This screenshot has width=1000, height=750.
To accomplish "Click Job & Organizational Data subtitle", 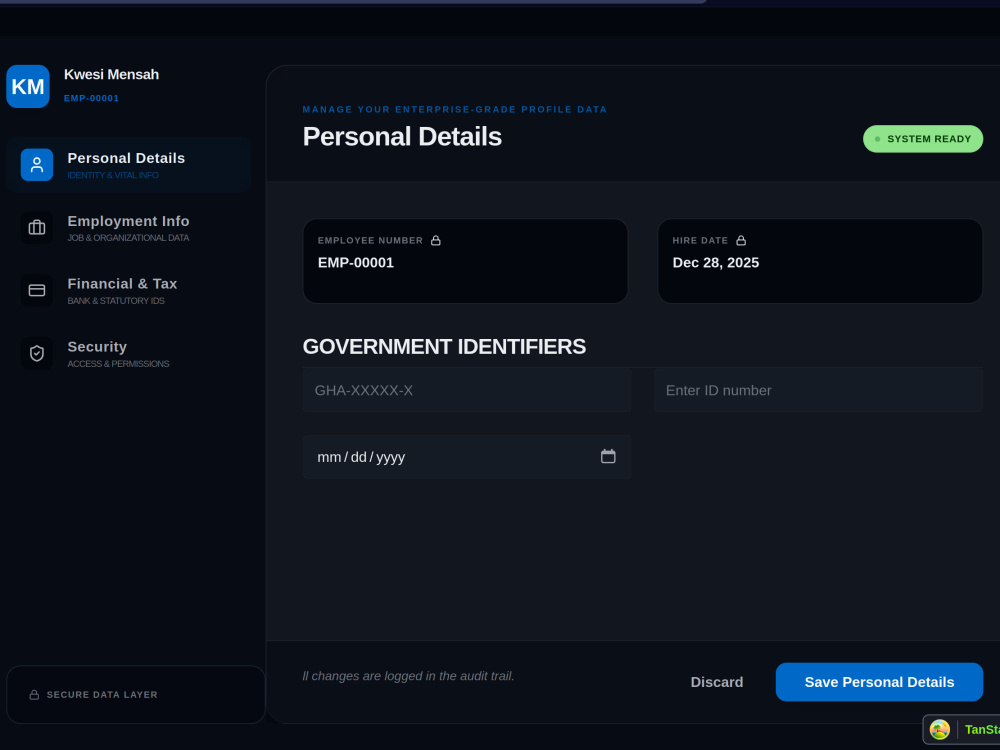I will coord(128,238).
